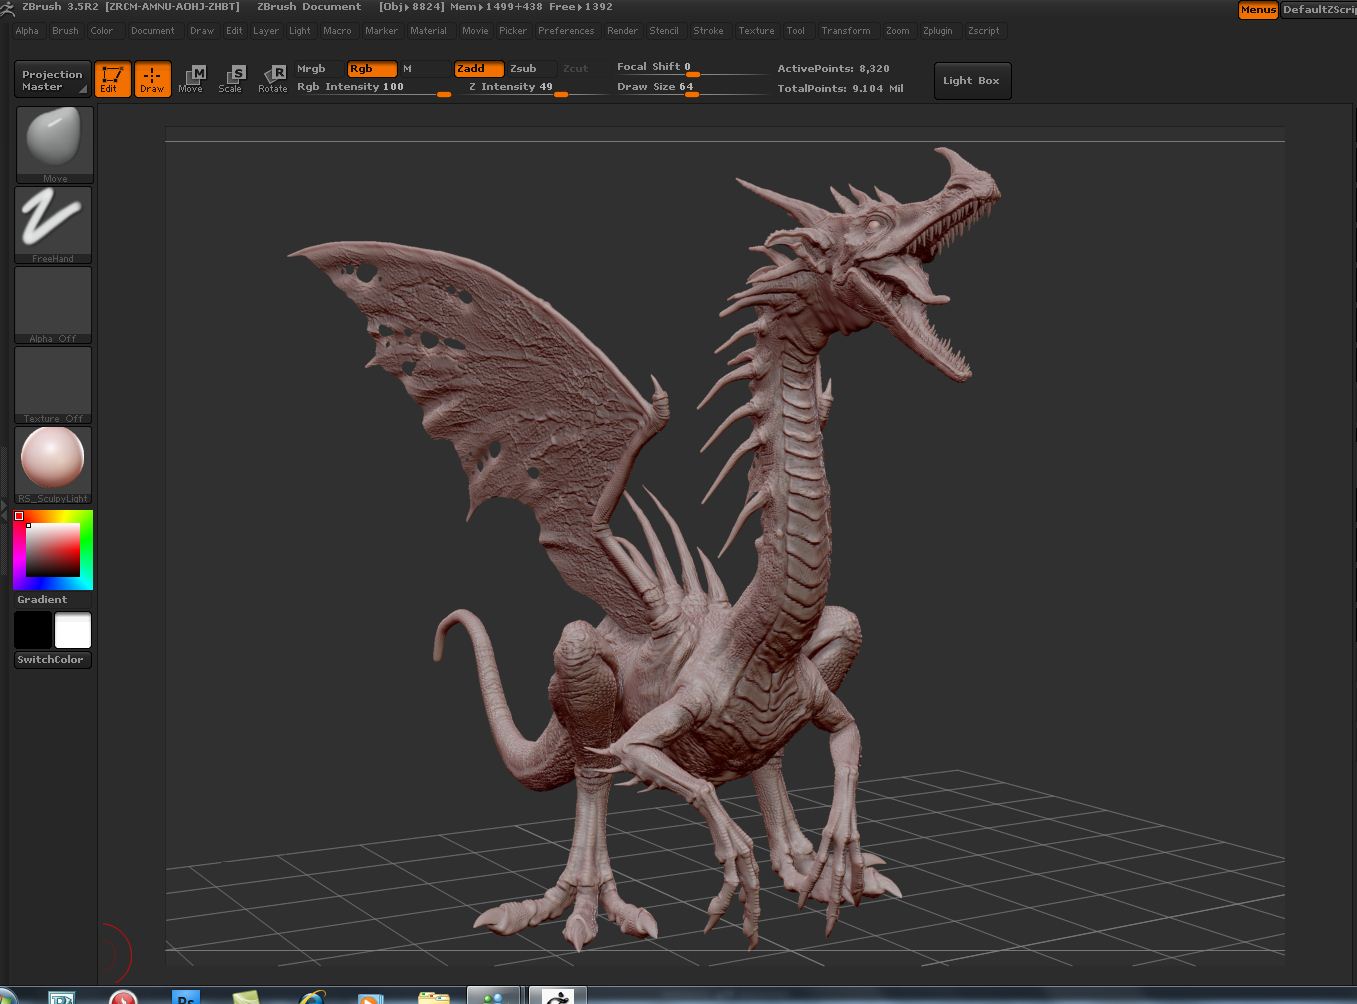The image size is (1357, 1004).
Task: Open Windows Explorer folder in taskbar
Action: [433, 996]
